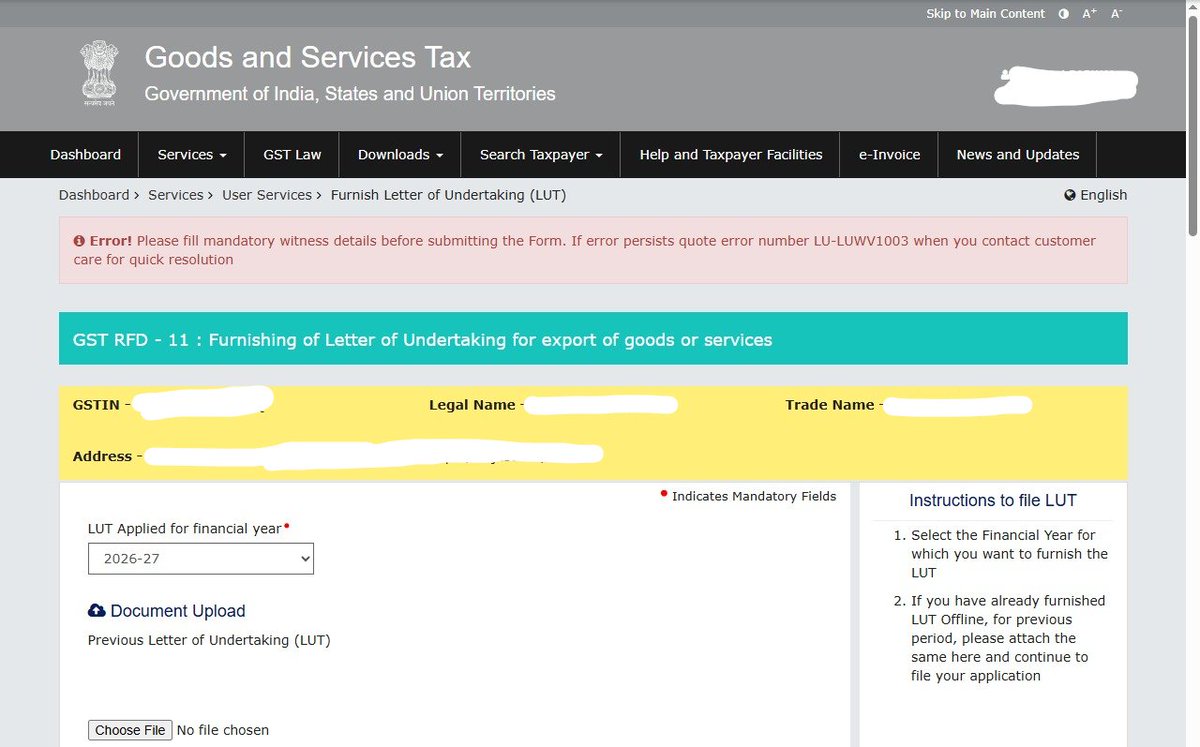Image resolution: width=1200 pixels, height=747 pixels.
Task: Click the Government of India emblem logo
Action: (99, 73)
